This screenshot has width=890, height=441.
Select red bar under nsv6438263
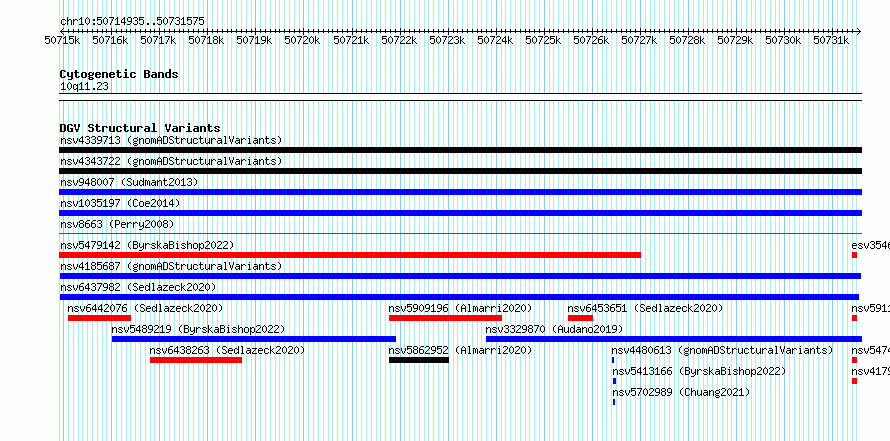196,360
